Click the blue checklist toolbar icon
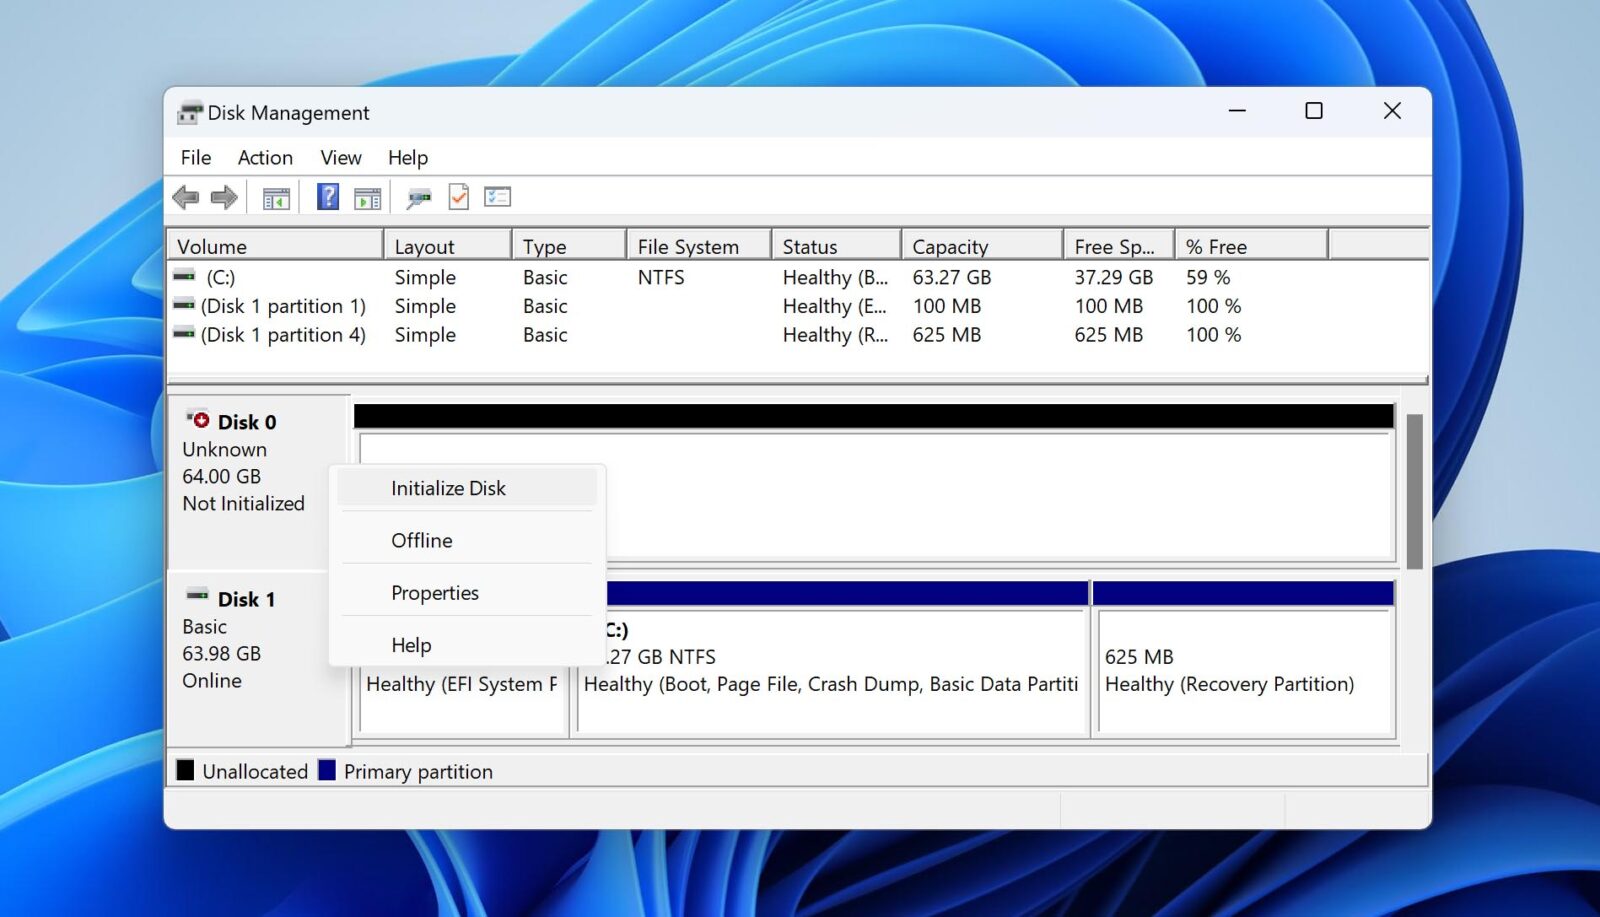 498,196
